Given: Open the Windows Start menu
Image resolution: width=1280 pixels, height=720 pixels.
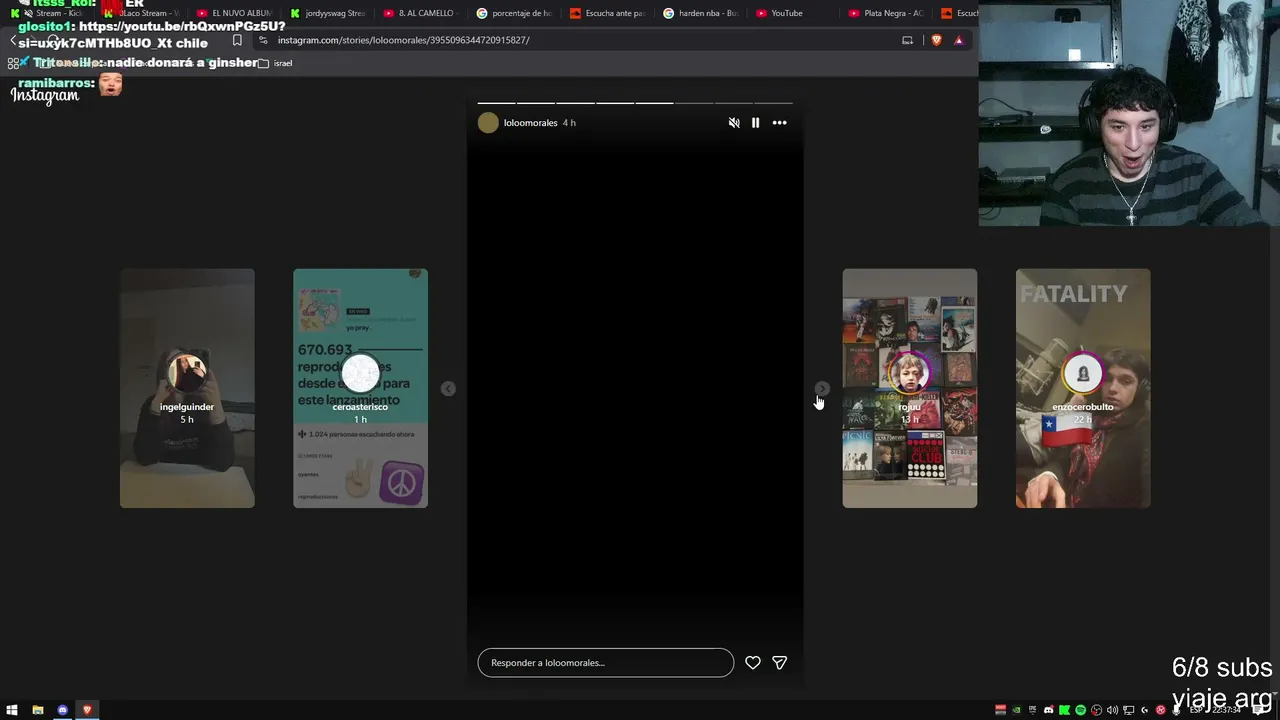Looking at the screenshot, I should (x=12, y=710).
